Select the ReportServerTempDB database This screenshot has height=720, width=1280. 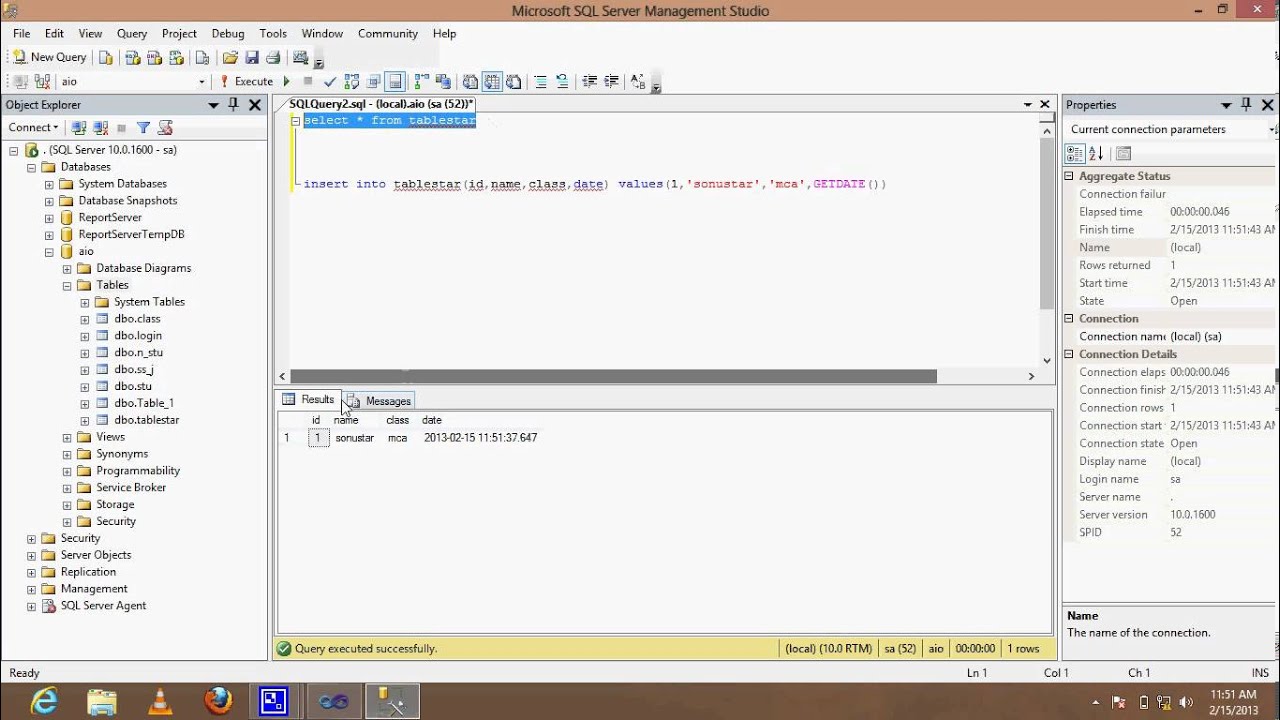[131, 234]
